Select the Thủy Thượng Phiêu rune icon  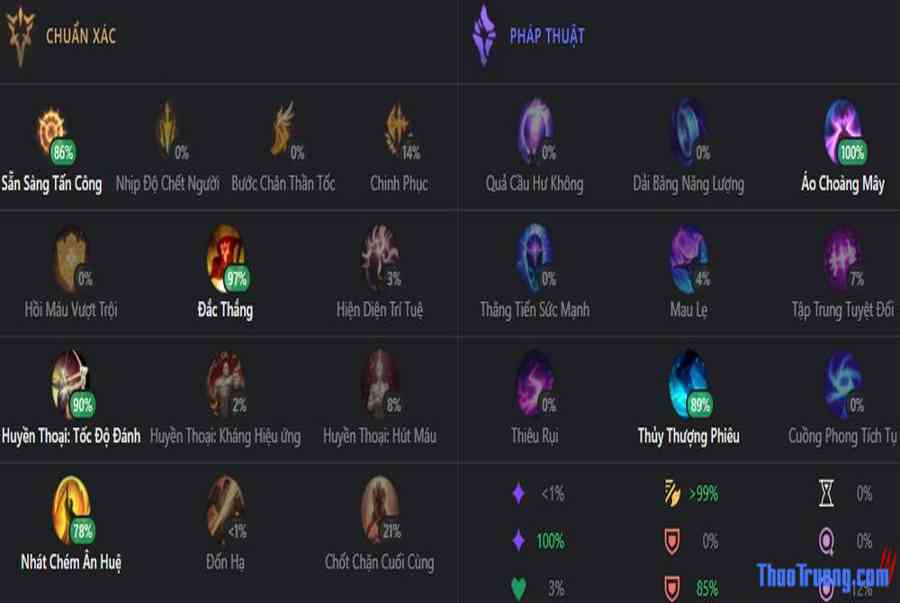[x=688, y=384]
